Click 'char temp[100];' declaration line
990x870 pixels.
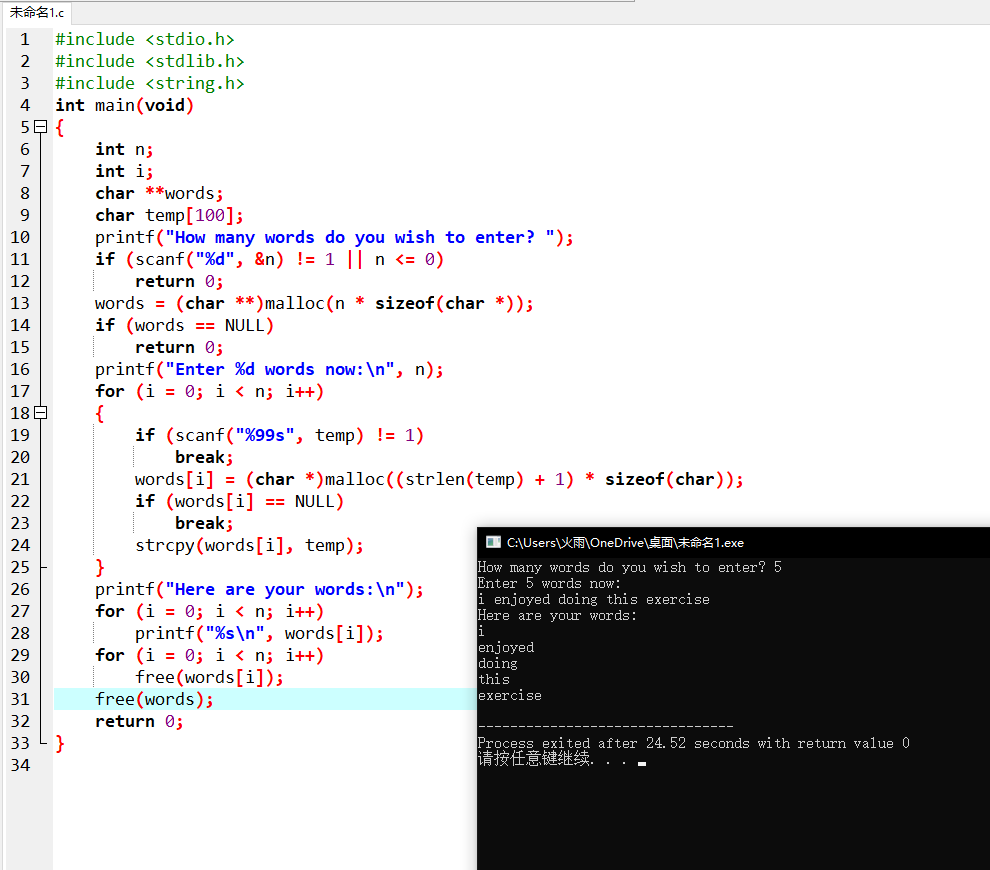coord(169,215)
